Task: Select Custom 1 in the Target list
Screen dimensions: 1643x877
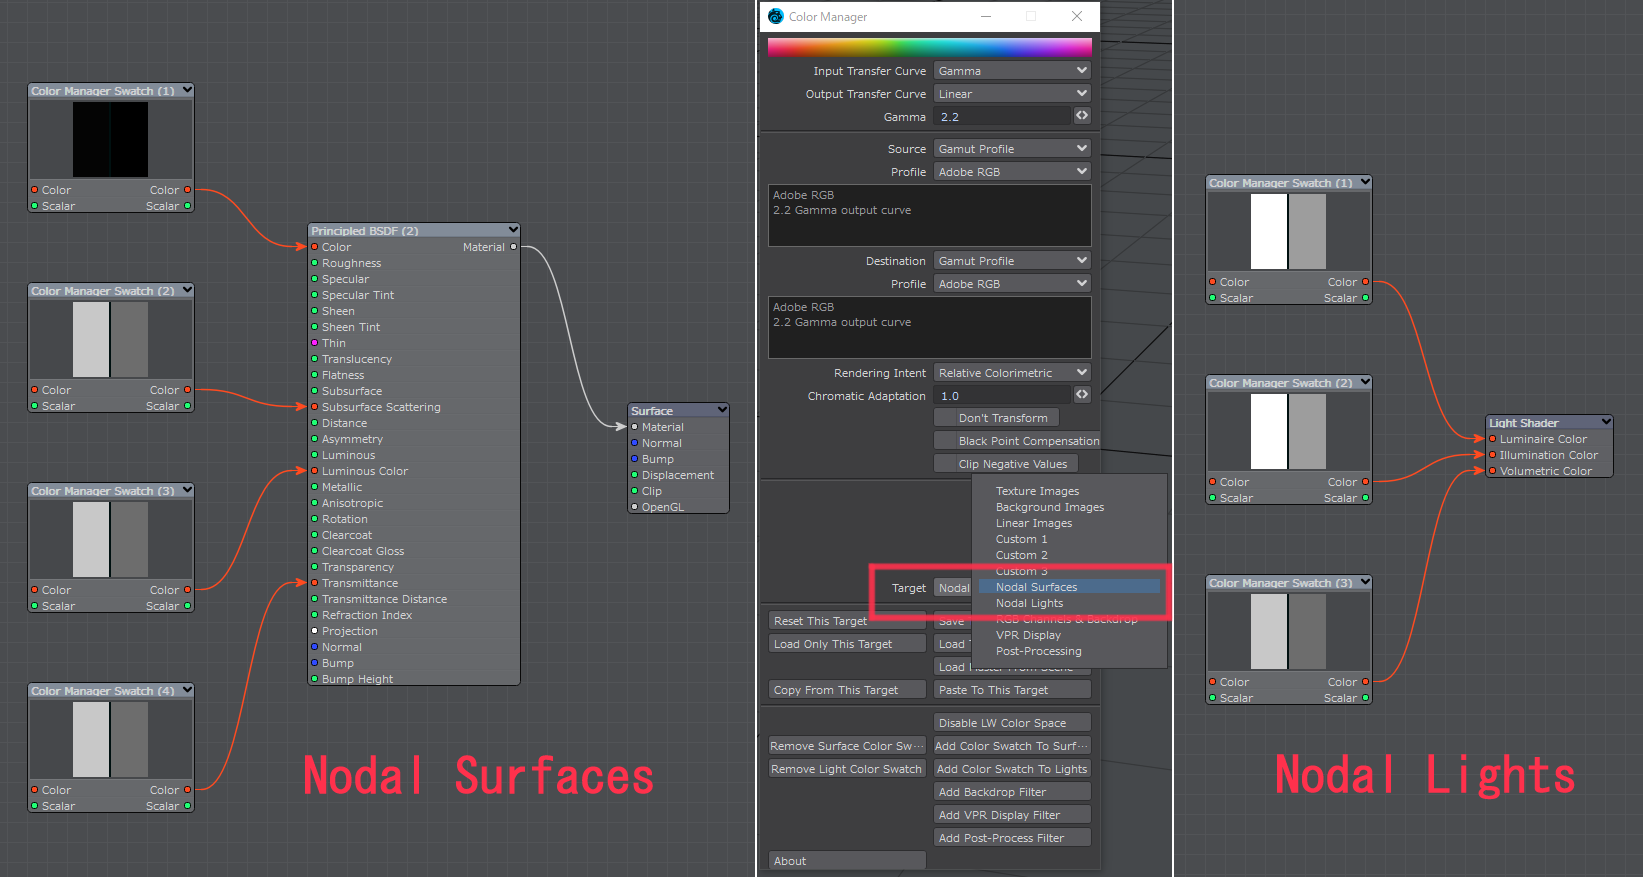Action: [x=1021, y=539]
